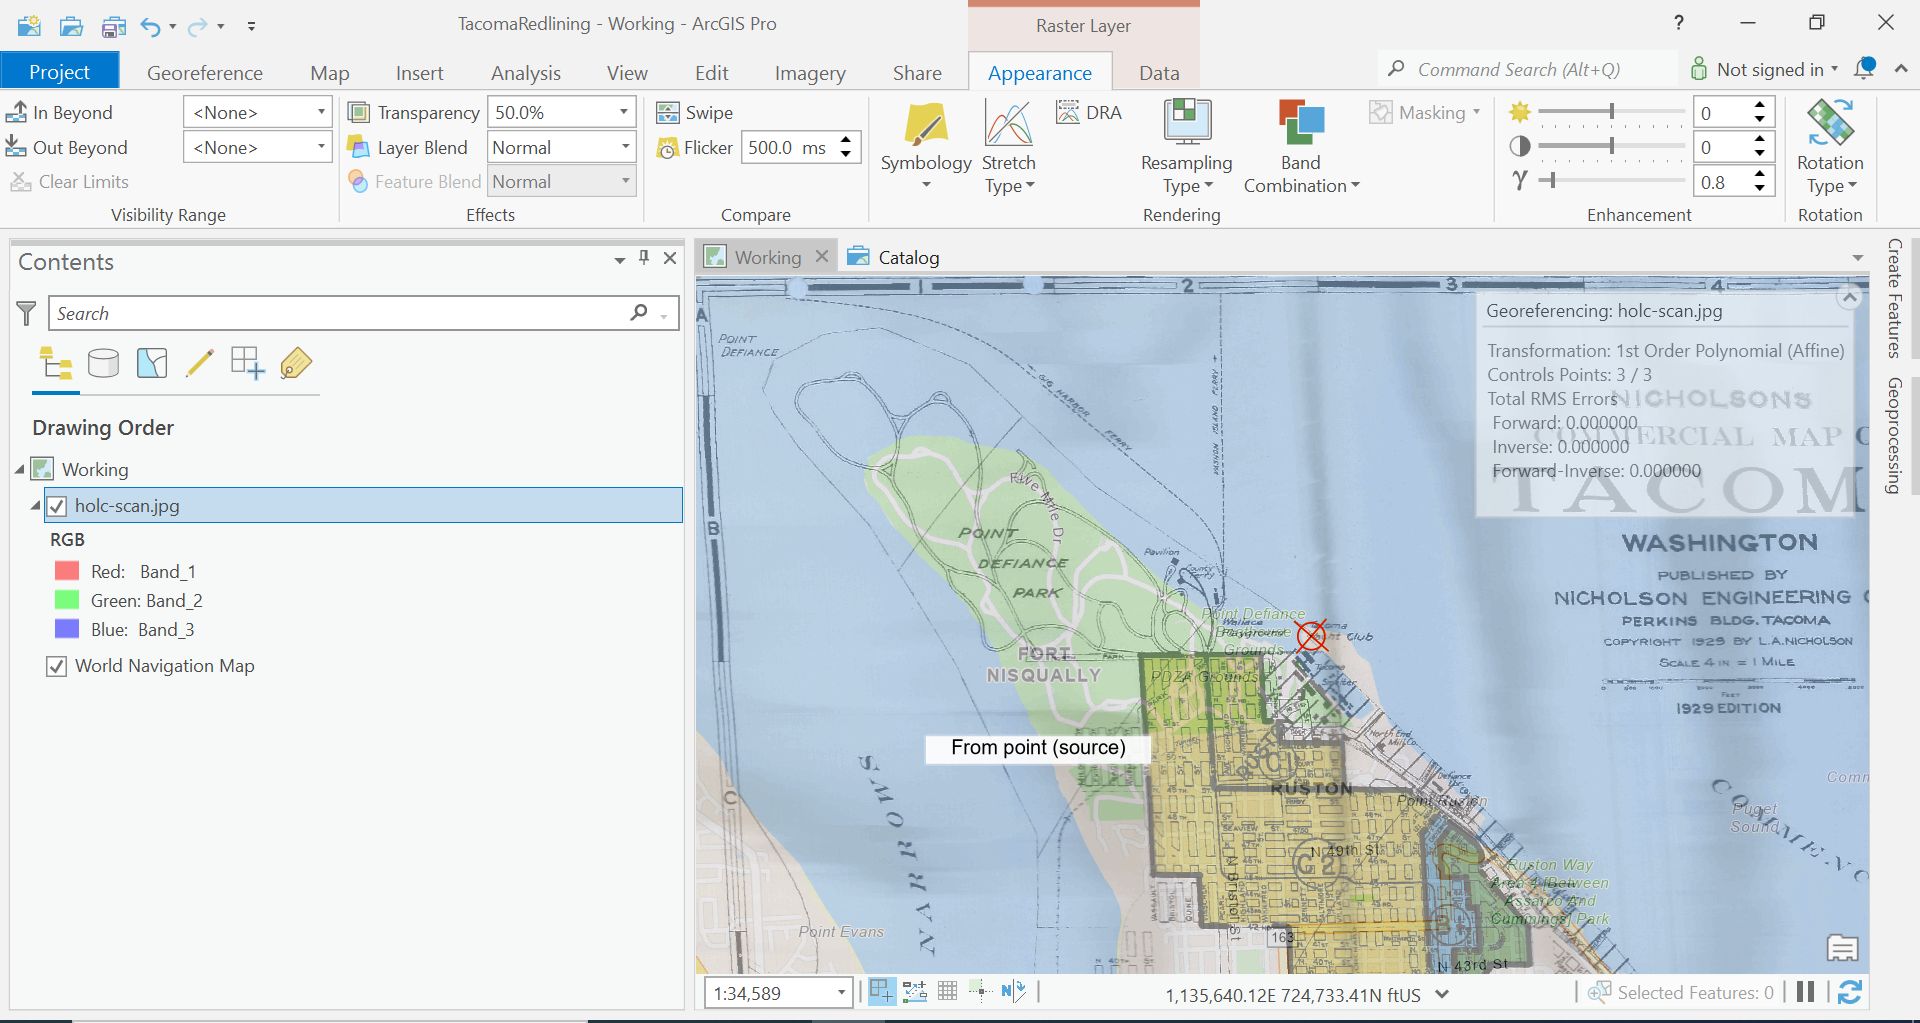The image size is (1920, 1023).
Task: Open Resampling Type menu
Action: [x=1187, y=147]
